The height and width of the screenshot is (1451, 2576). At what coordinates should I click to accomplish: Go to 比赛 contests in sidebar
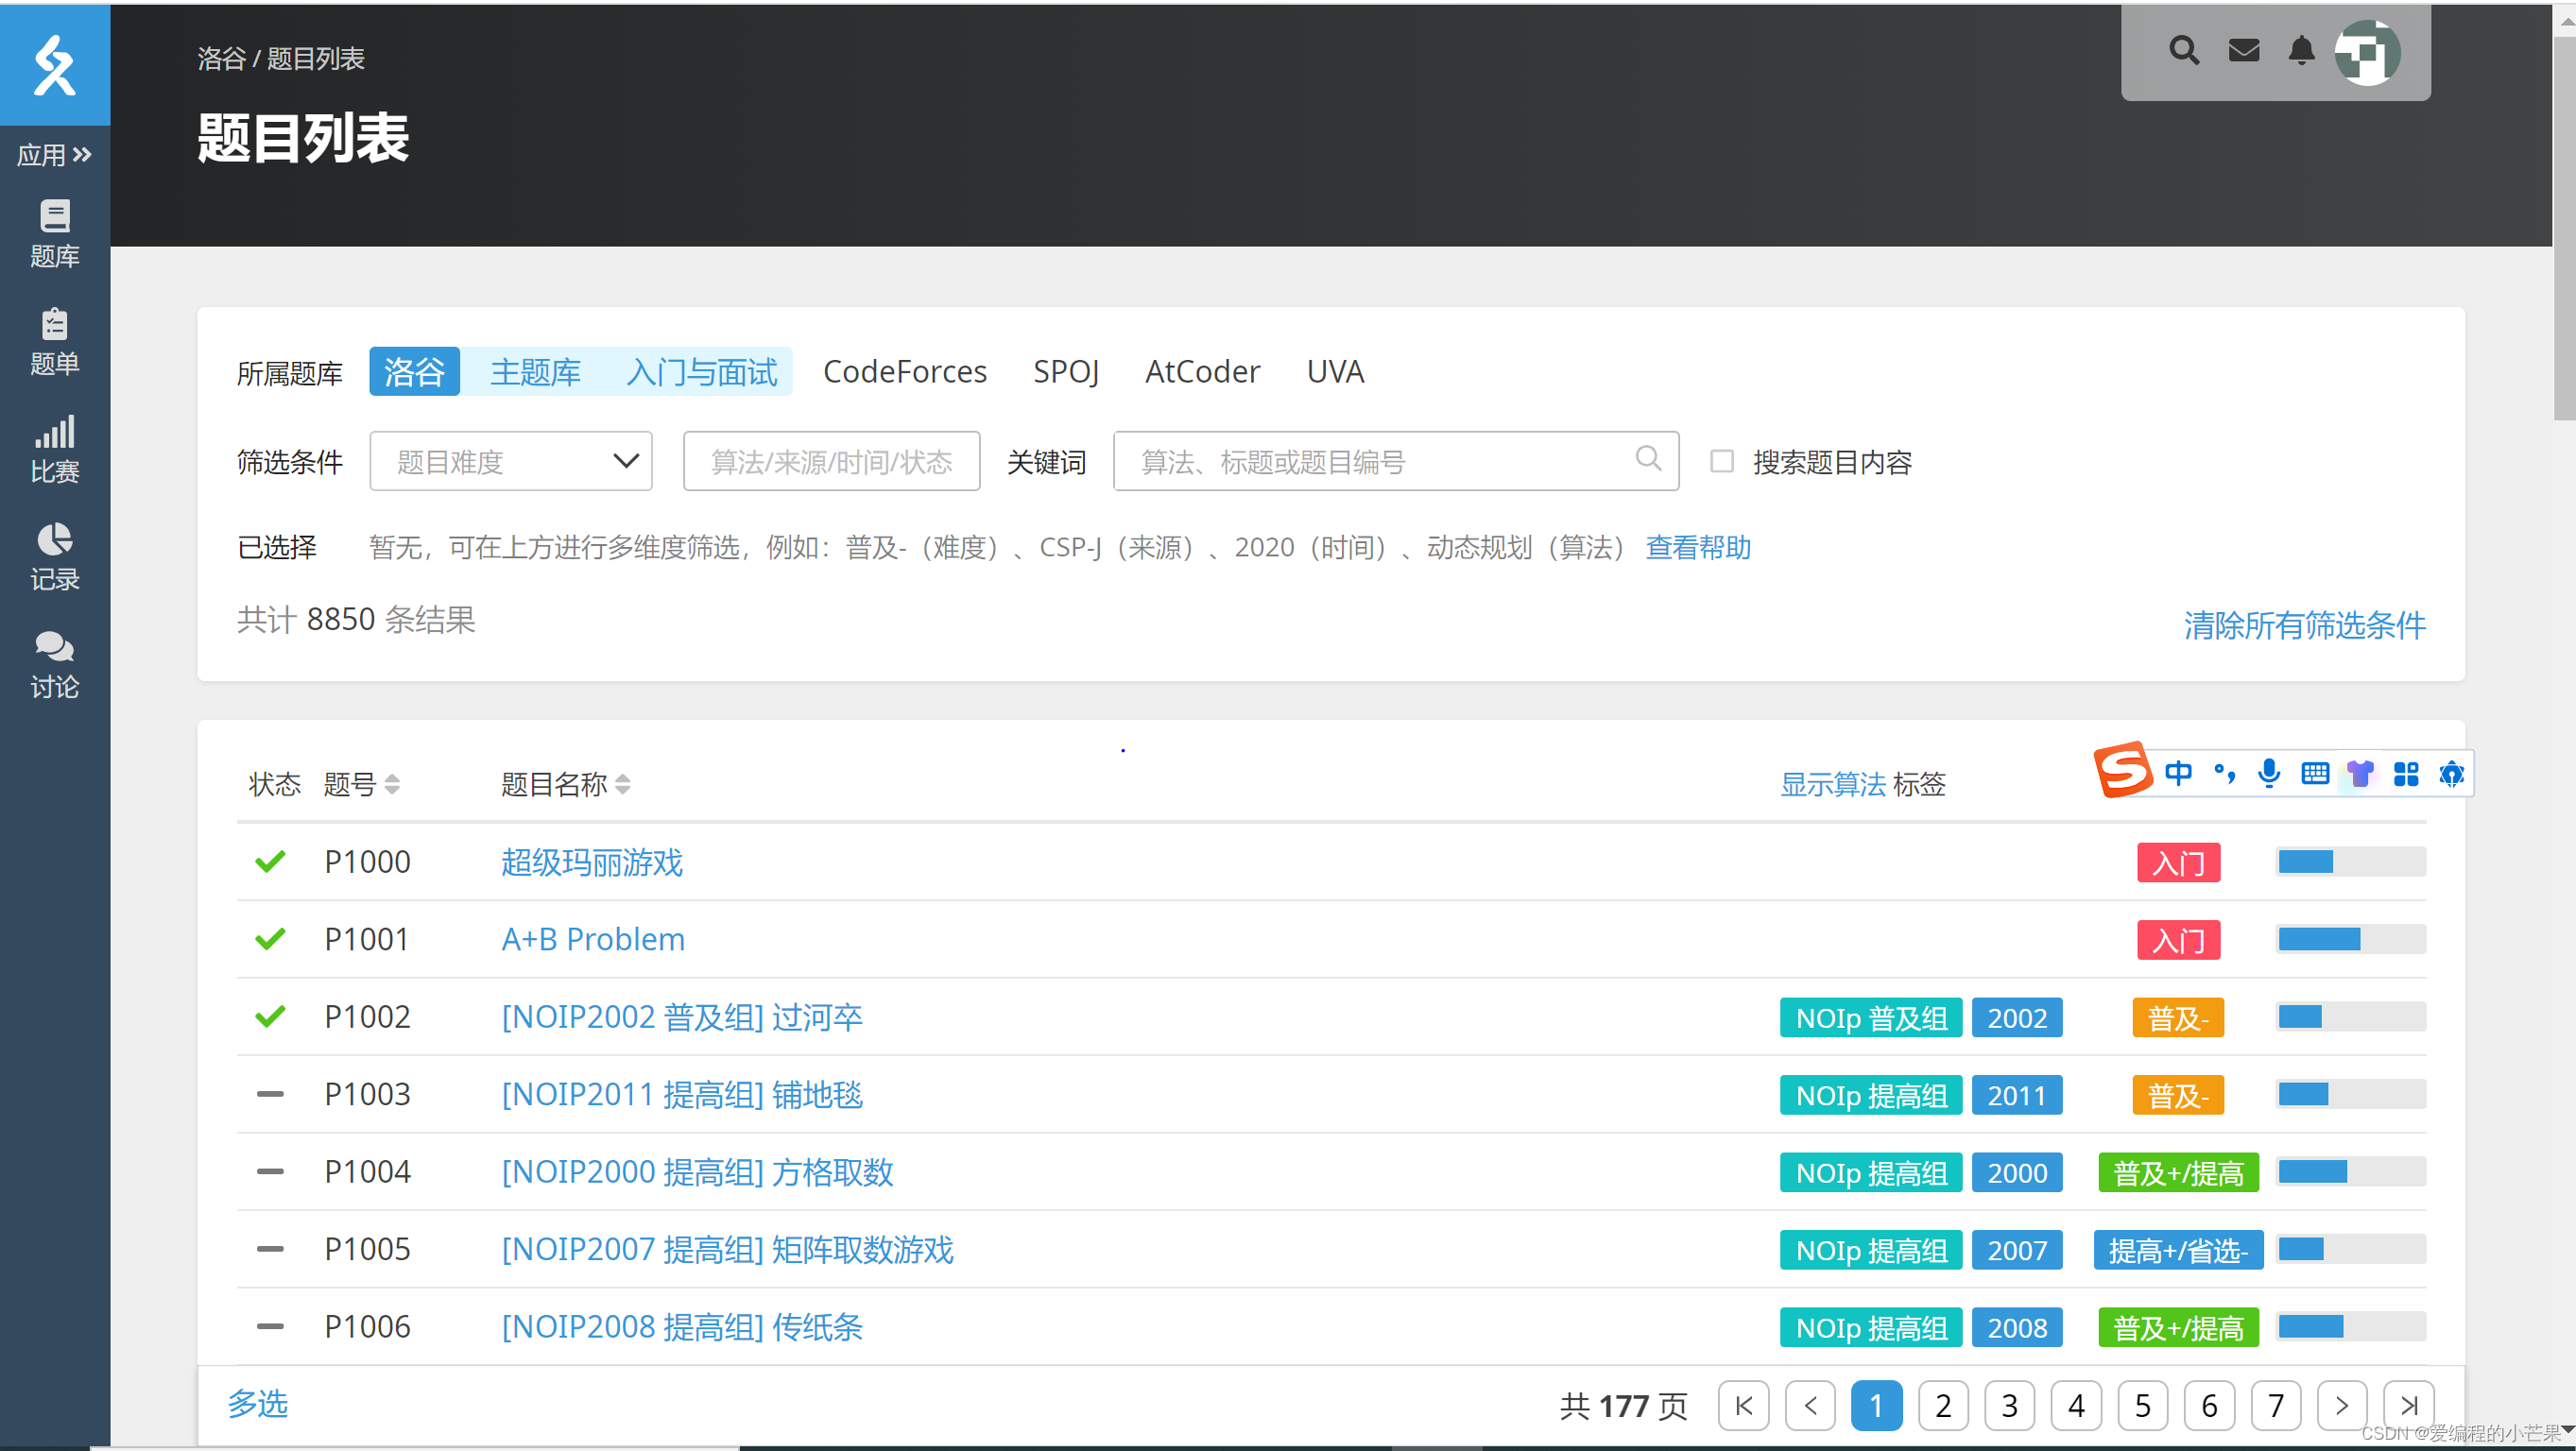pyautogui.click(x=54, y=449)
